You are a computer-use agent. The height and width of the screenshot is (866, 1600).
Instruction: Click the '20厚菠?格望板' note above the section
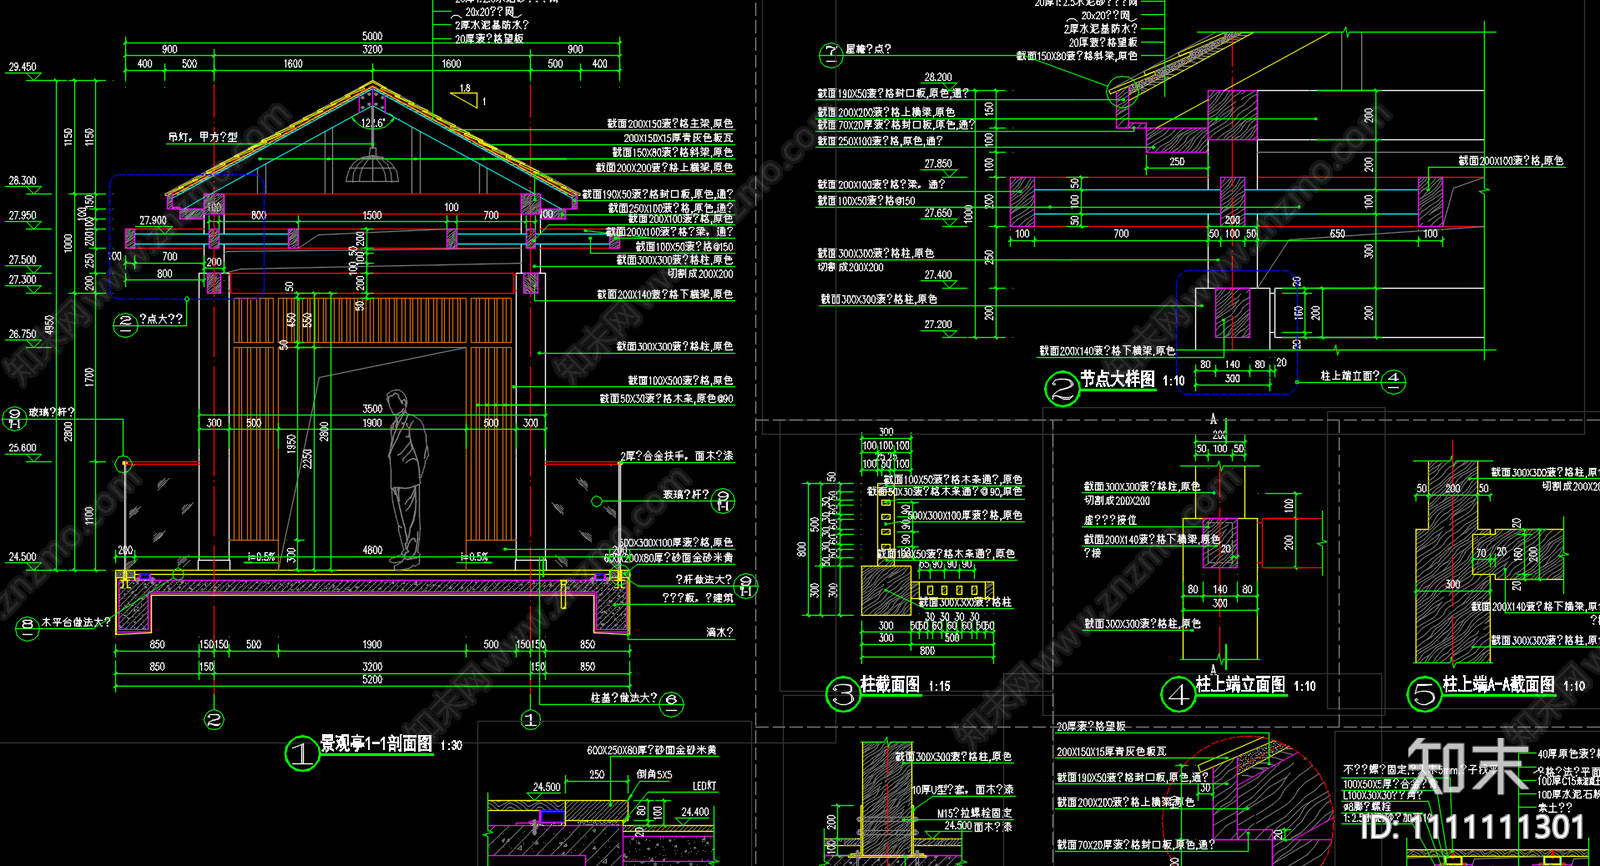(489, 38)
